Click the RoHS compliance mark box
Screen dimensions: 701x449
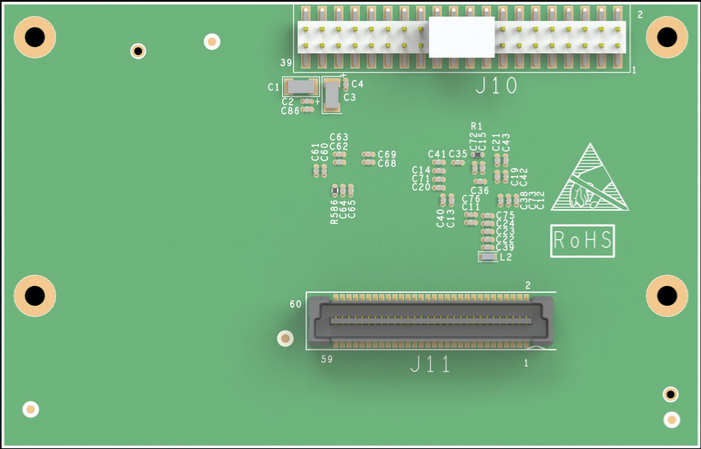pyautogui.click(x=583, y=241)
